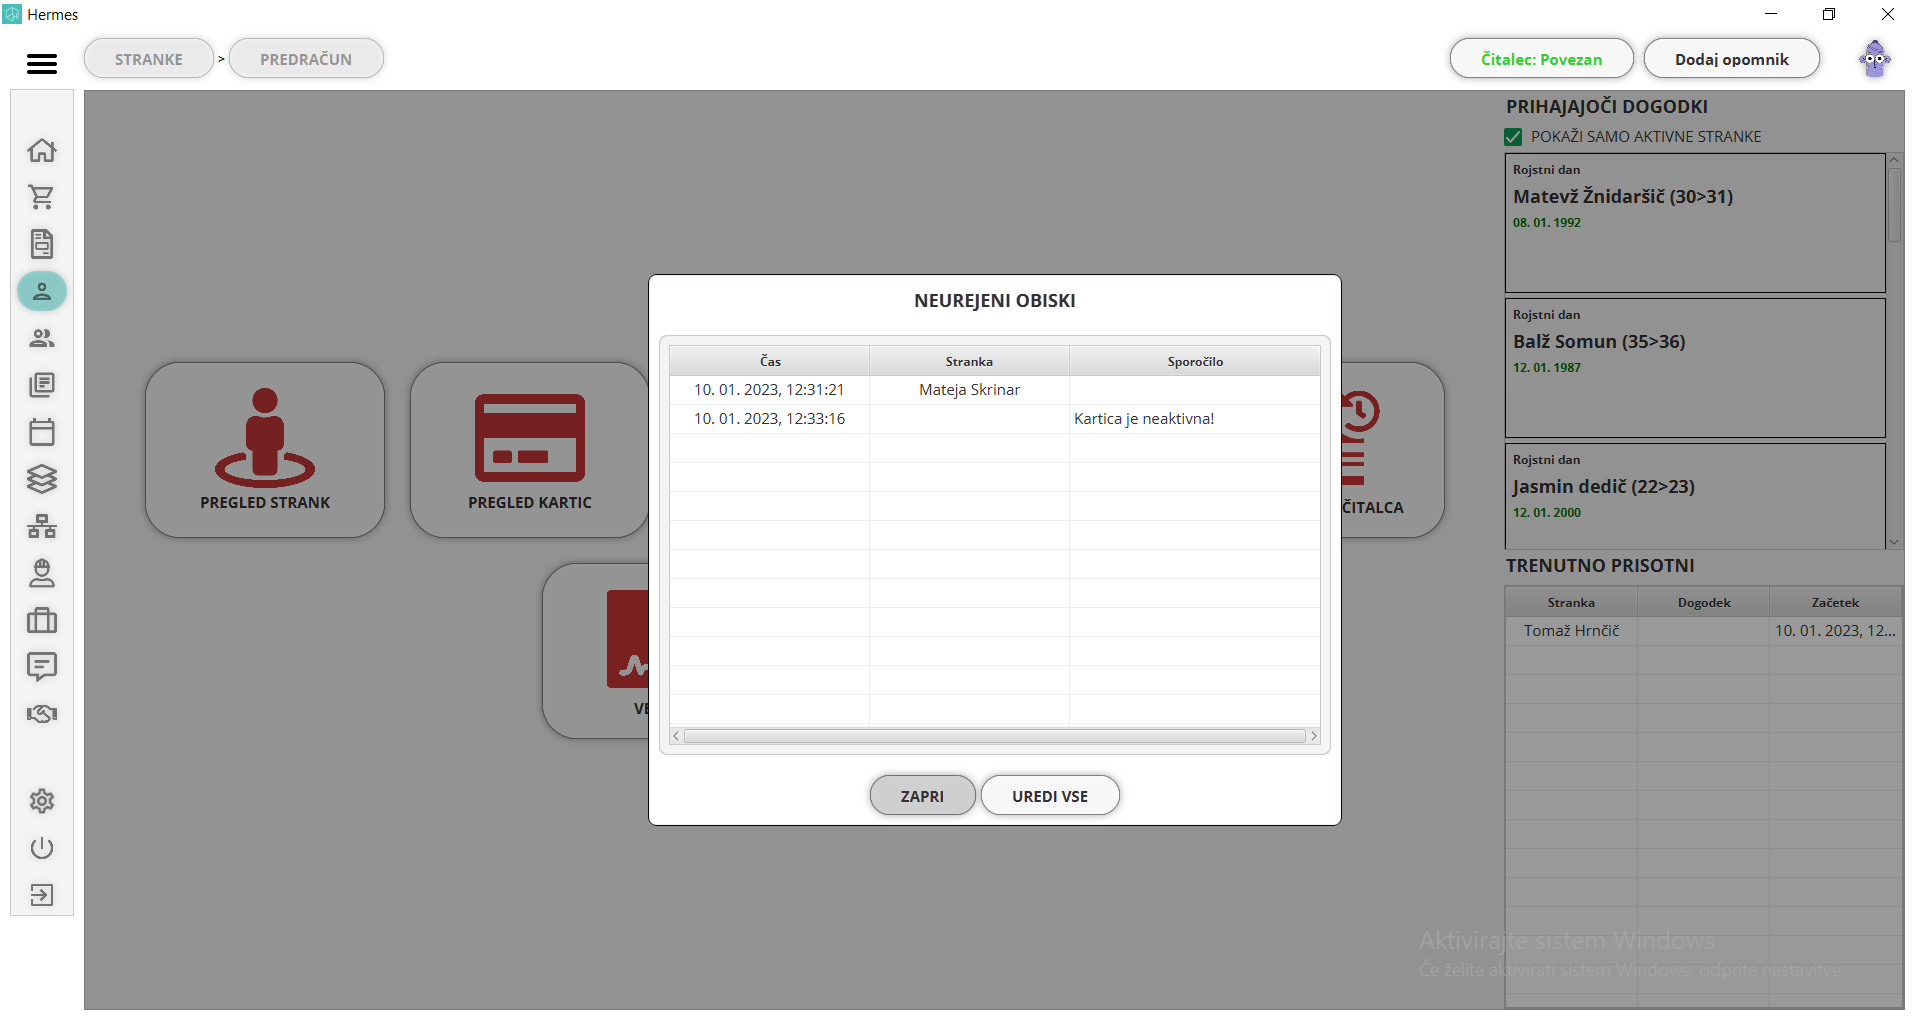Click the dialog horizontal scrollbar track
The image size is (1917, 1028).
(995, 736)
